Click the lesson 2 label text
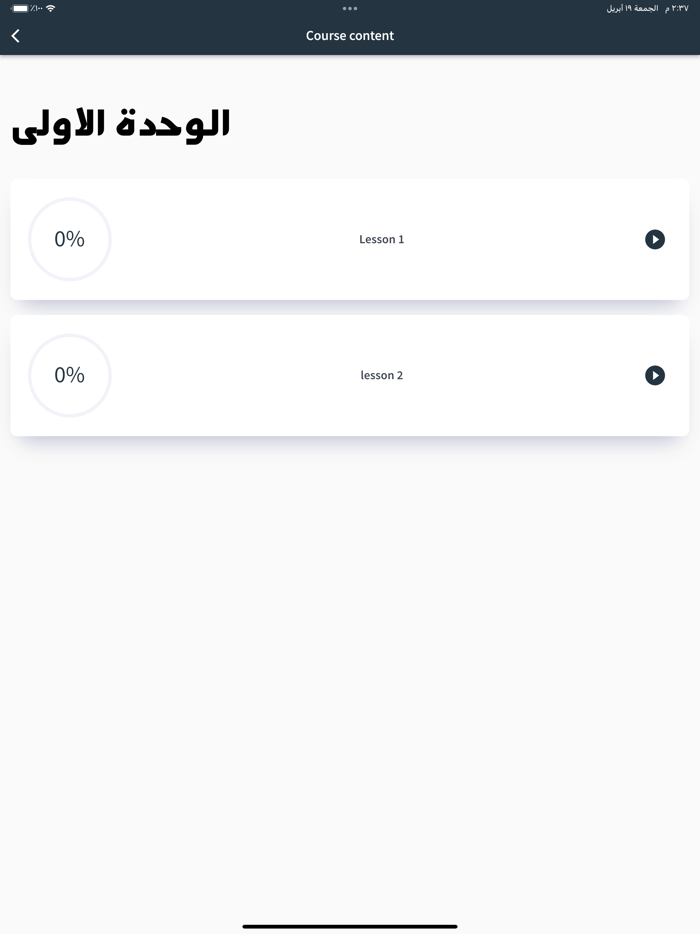The height and width of the screenshot is (934, 700). [381, 375]
